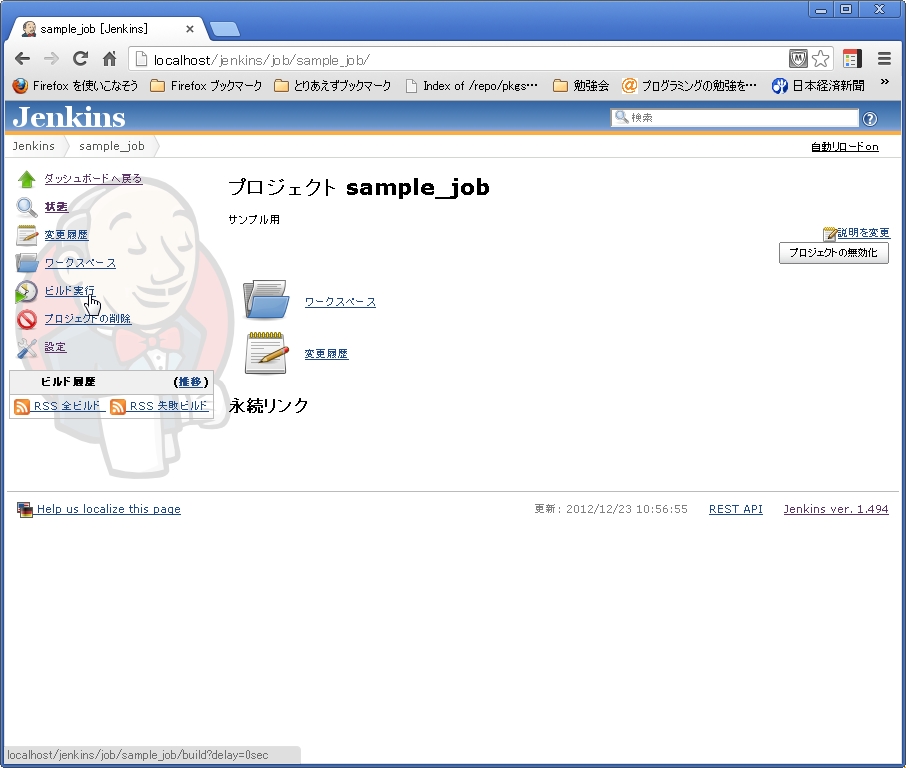Click the large workspace folder icon
Viewport: 906px width, 768px height.
pos(266,299)
